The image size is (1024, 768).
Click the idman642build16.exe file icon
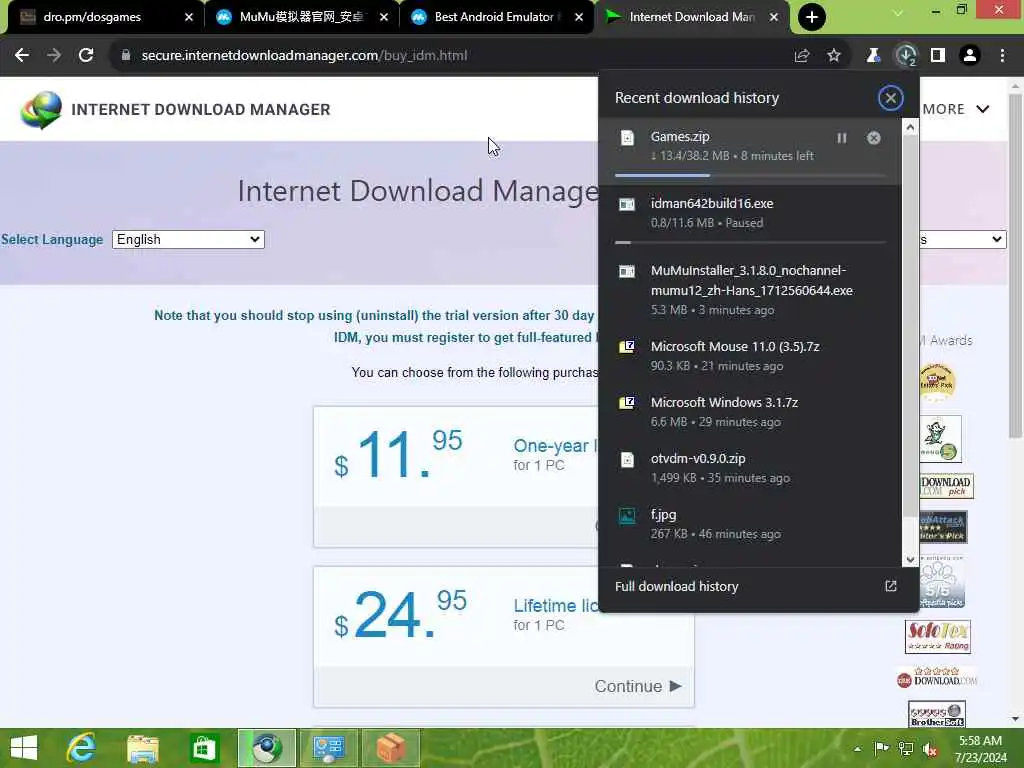627,204
